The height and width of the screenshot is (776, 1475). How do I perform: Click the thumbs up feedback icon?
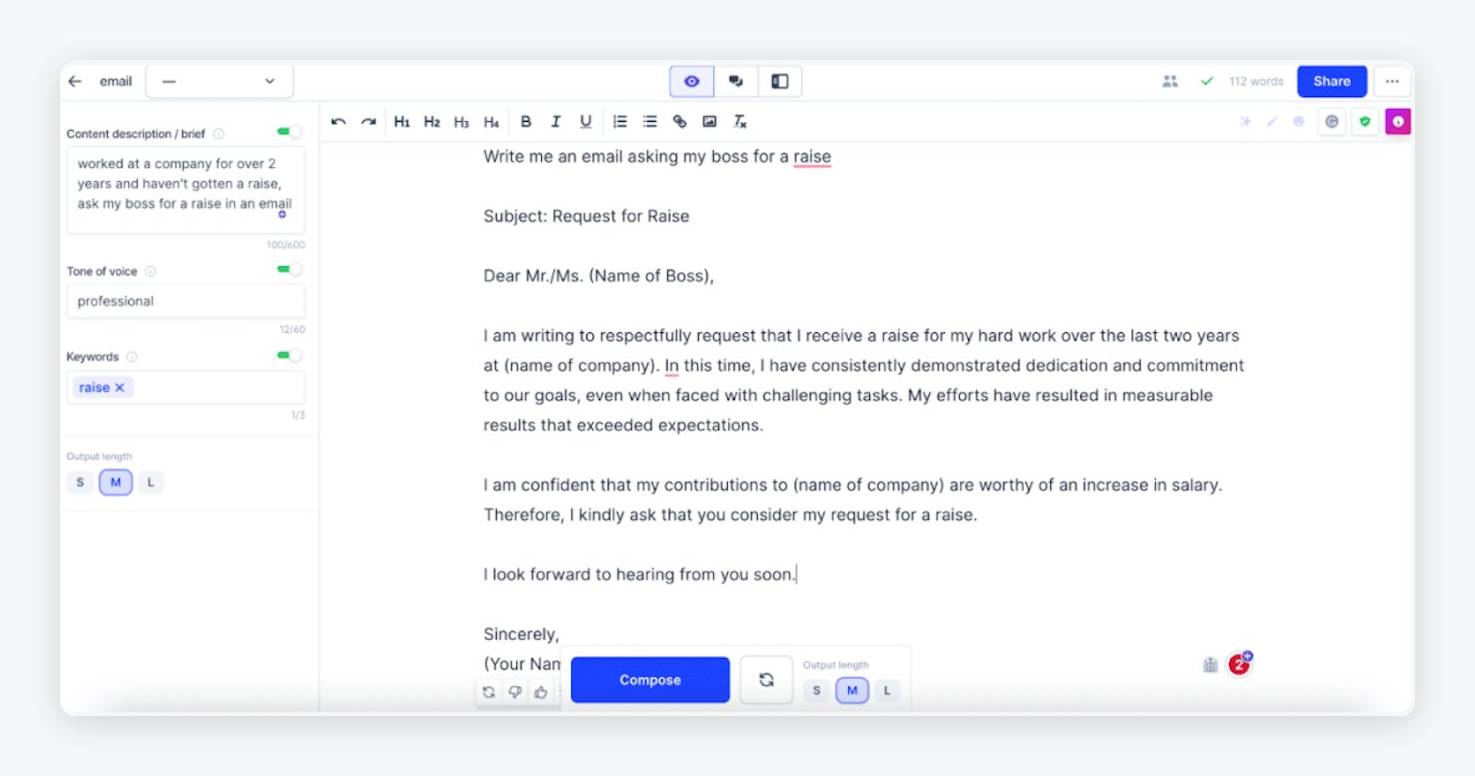pos(541,692)
